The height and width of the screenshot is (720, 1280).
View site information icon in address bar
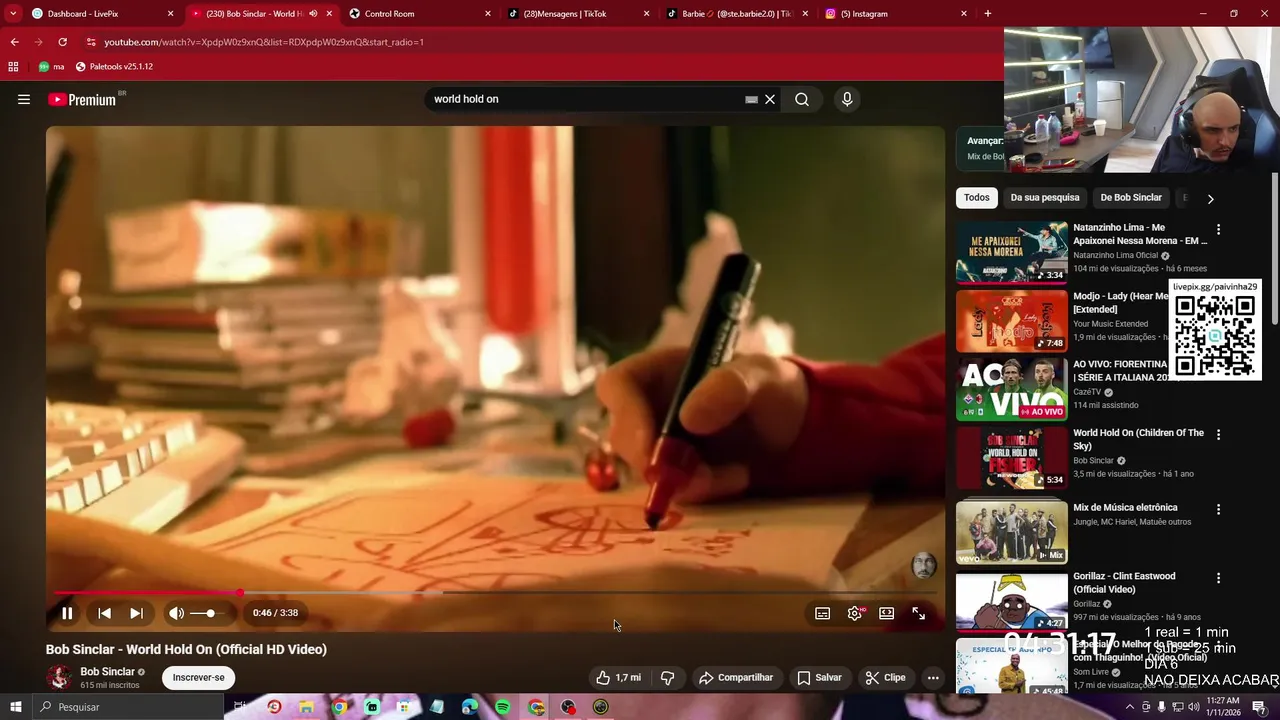coord(91,42)
